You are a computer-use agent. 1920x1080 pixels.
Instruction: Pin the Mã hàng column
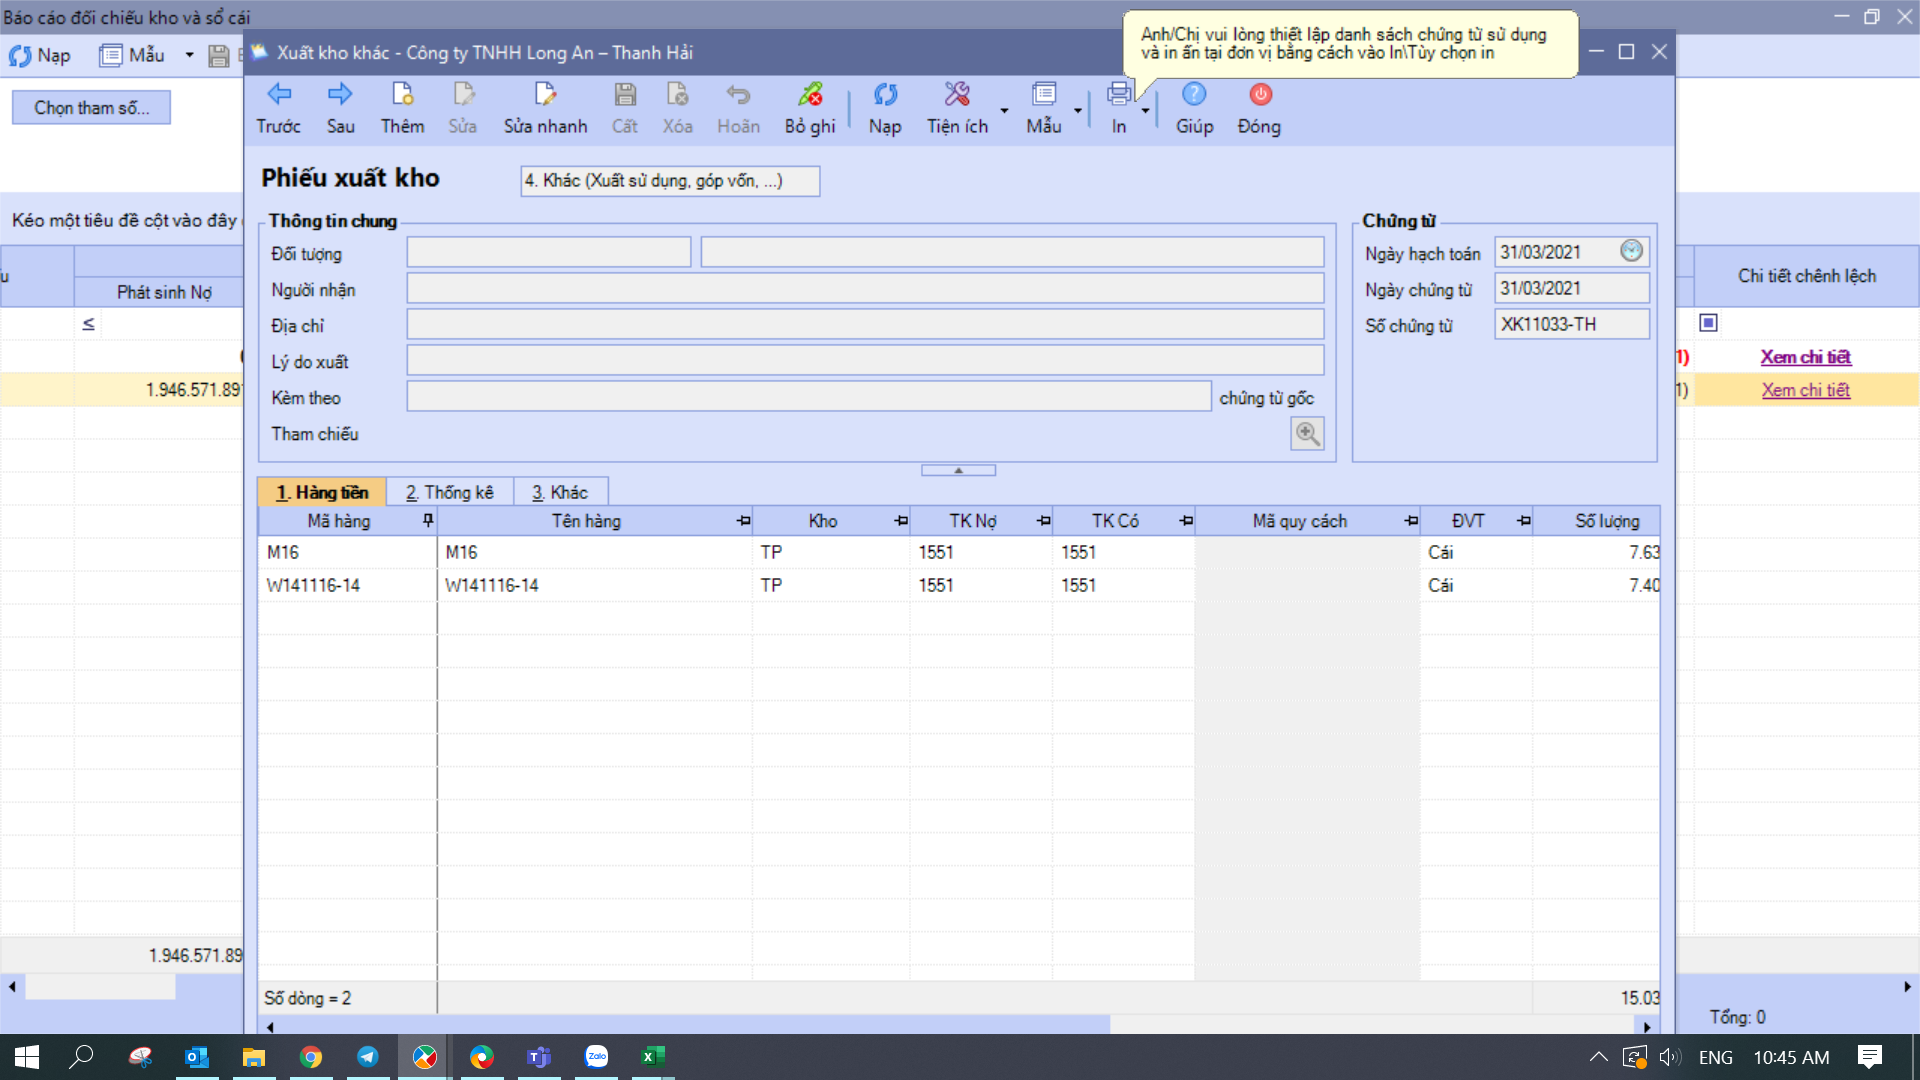[x=428, y=521]
